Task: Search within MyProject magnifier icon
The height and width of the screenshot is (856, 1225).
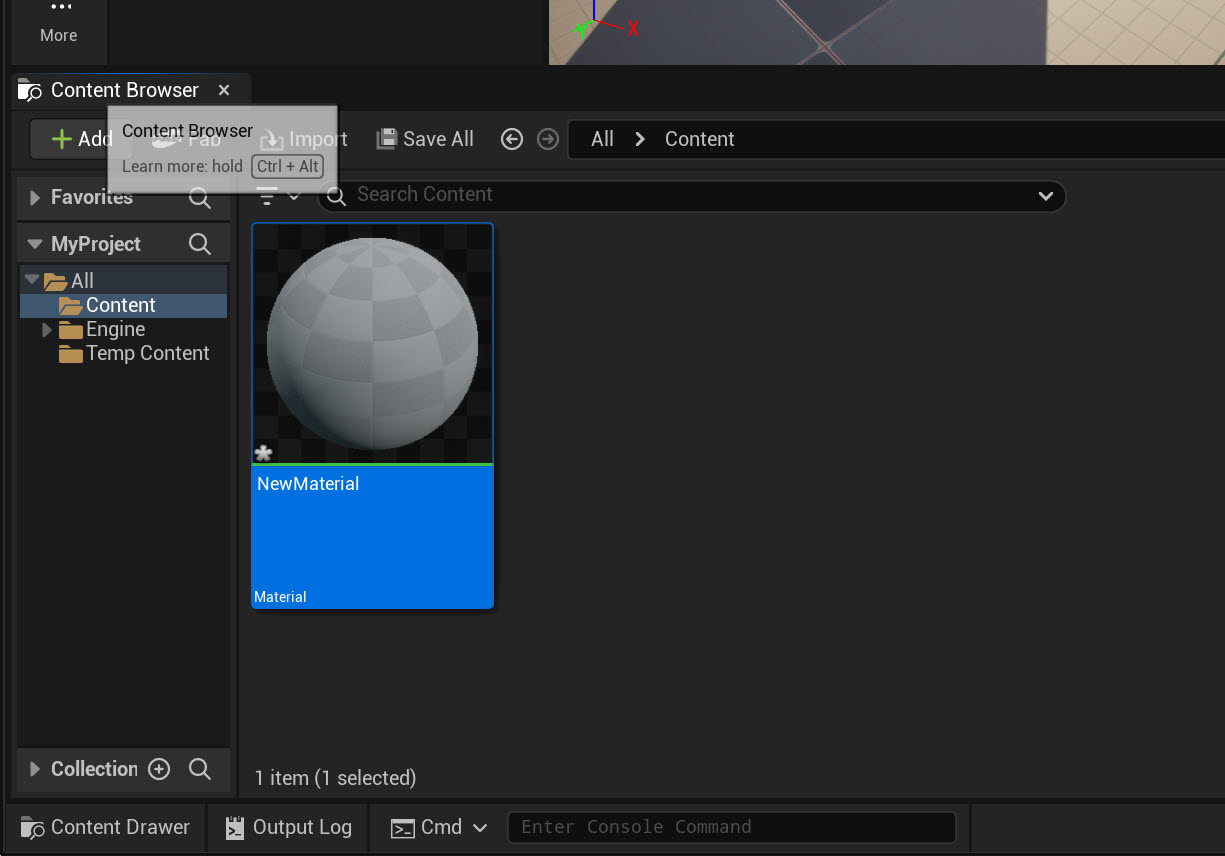Action: (200, 244)
